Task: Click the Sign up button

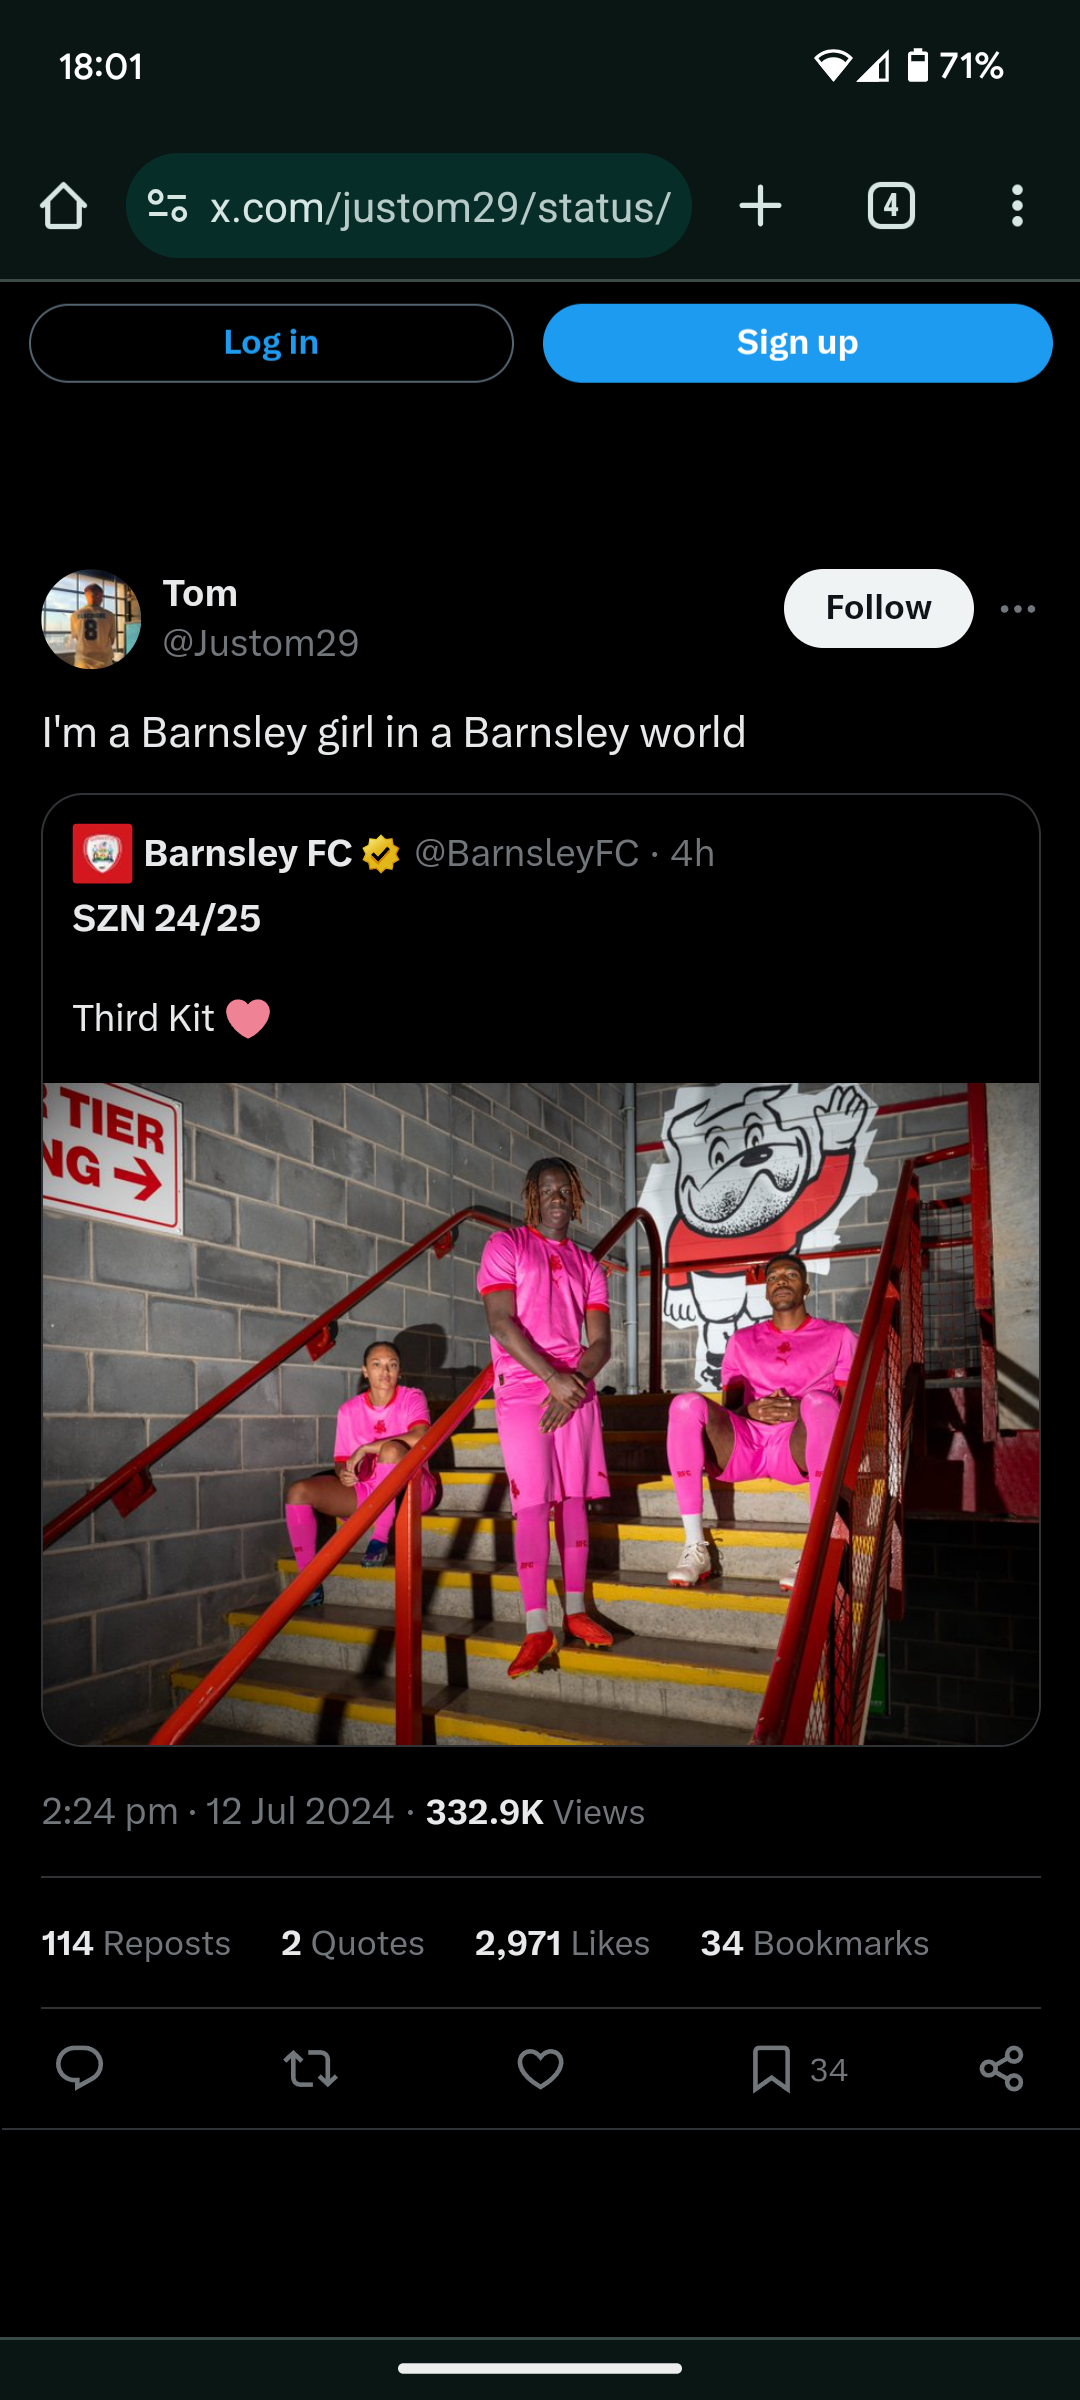Action: coord(797,343)
